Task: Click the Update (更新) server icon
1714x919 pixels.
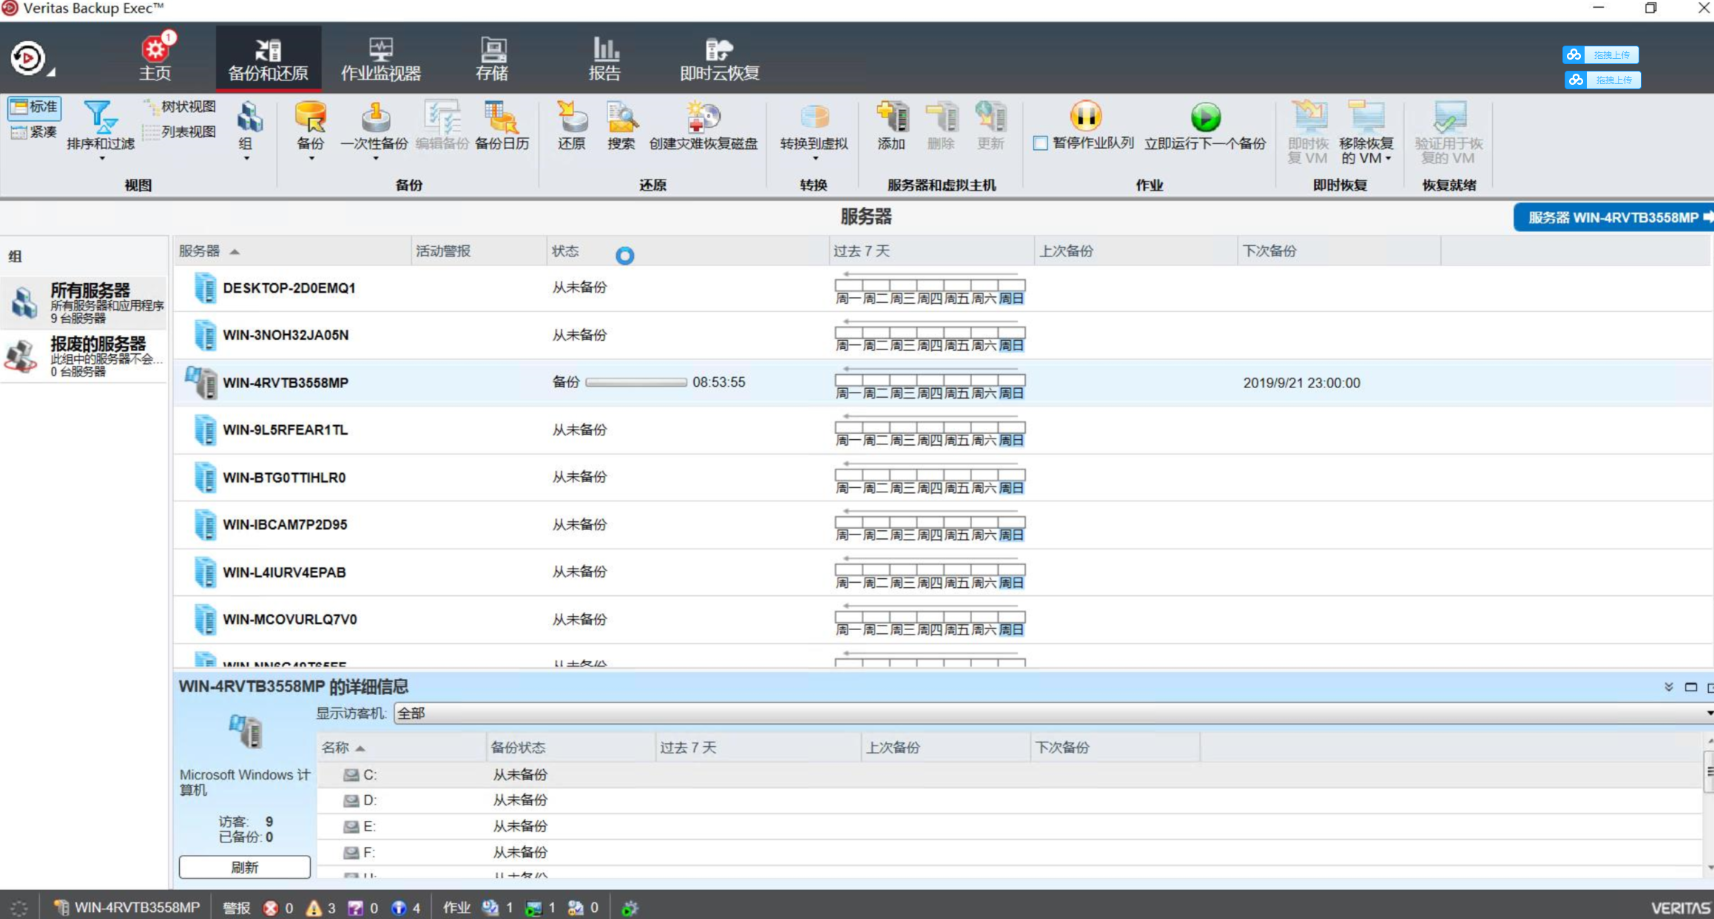Action: pyautogui.click(x=991, y=126)
